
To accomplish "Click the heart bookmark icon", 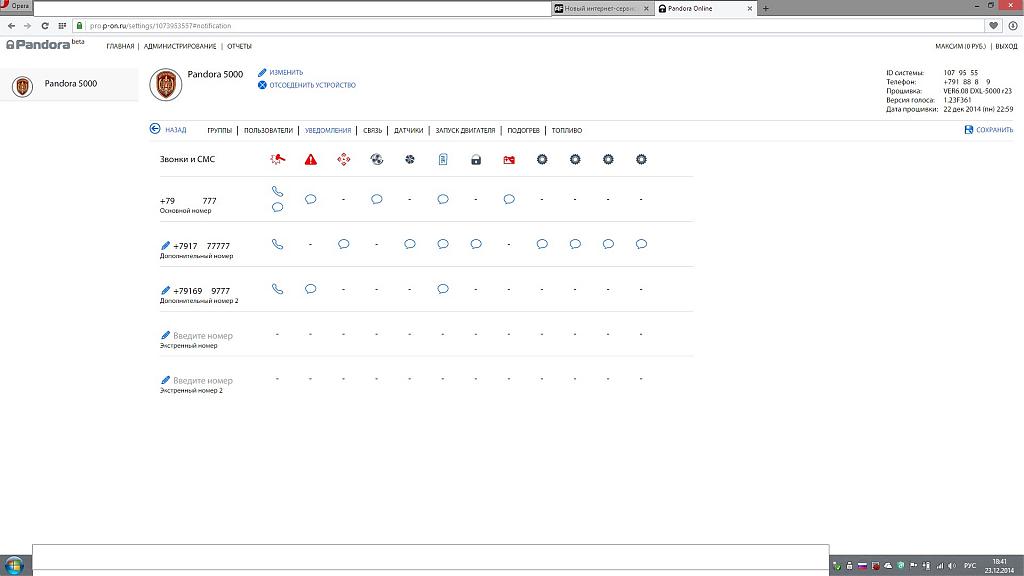I will pos(993,25).
